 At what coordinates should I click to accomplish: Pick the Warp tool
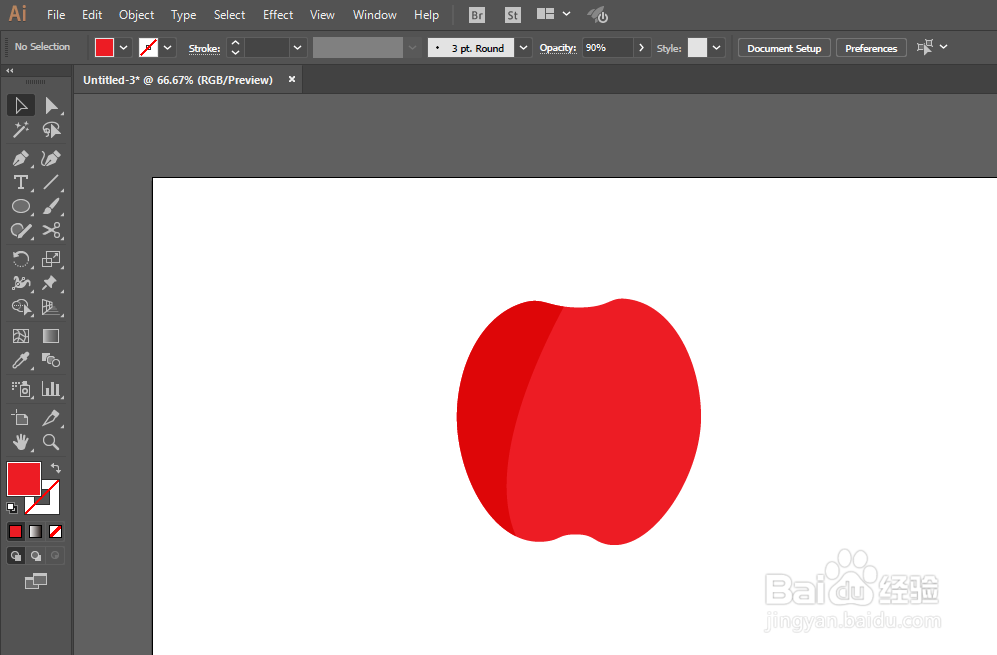(x=20, y=283)
